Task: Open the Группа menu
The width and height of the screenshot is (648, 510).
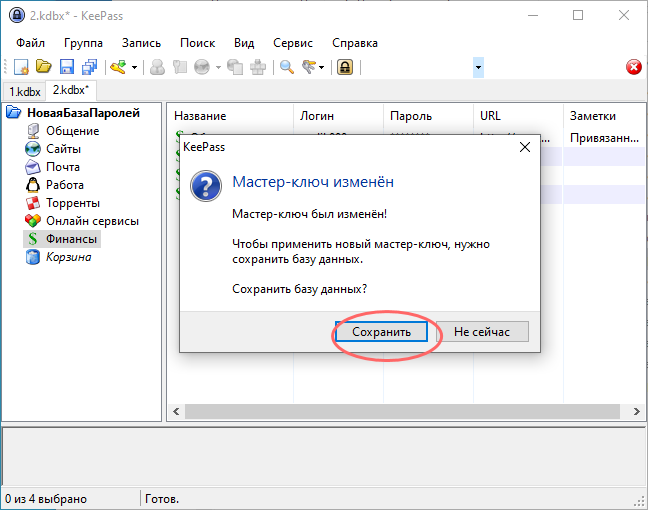Action: (83, 43)
